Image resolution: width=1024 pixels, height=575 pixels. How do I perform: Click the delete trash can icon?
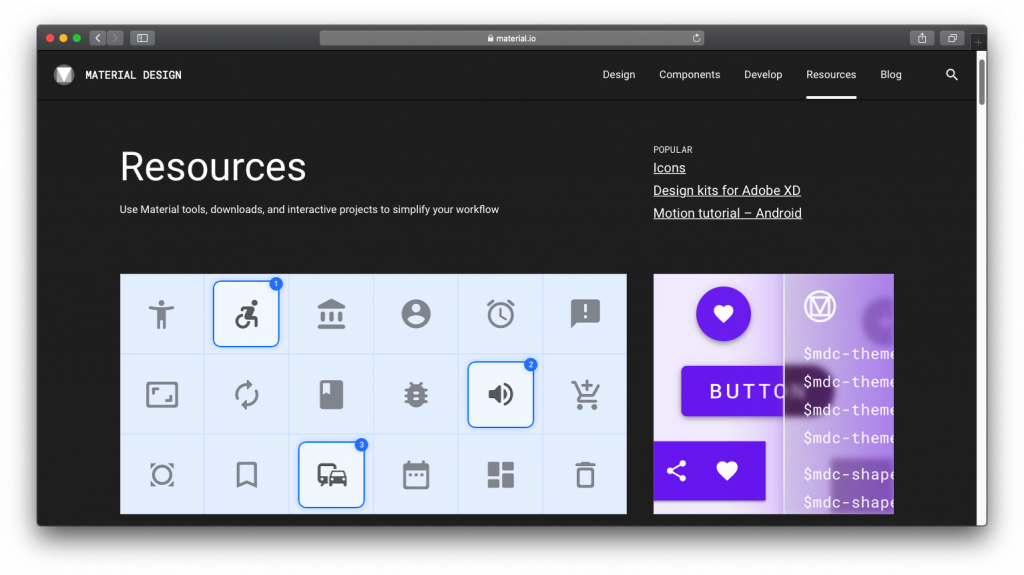[x=585, y=475]
